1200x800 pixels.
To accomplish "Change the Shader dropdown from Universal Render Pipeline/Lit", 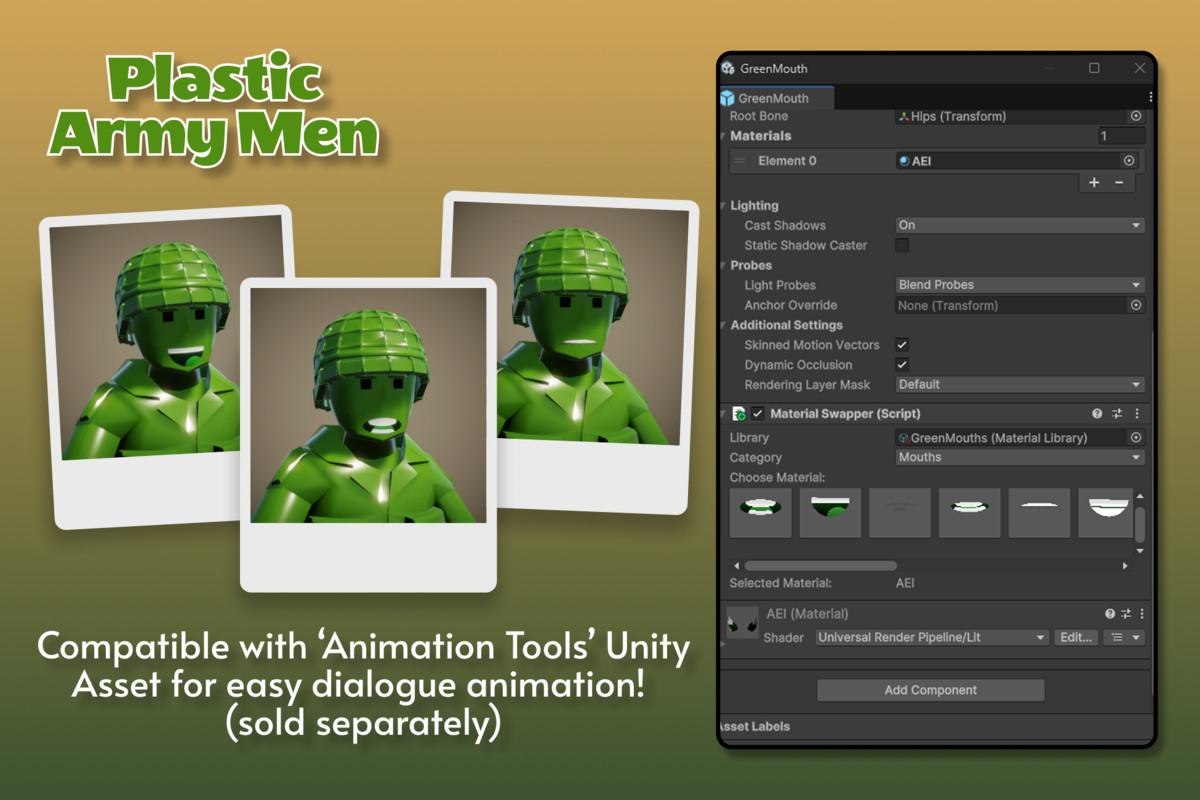I will pyautogui.click(x=930, y=637).
